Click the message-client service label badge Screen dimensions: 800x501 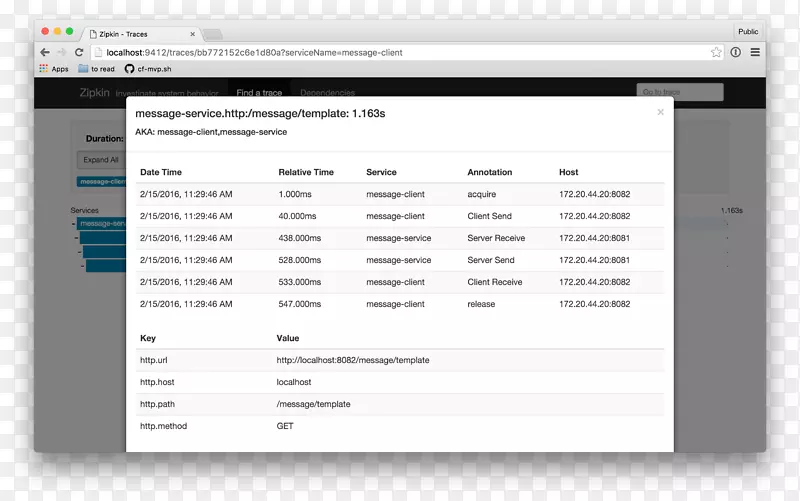coord(102,182)
